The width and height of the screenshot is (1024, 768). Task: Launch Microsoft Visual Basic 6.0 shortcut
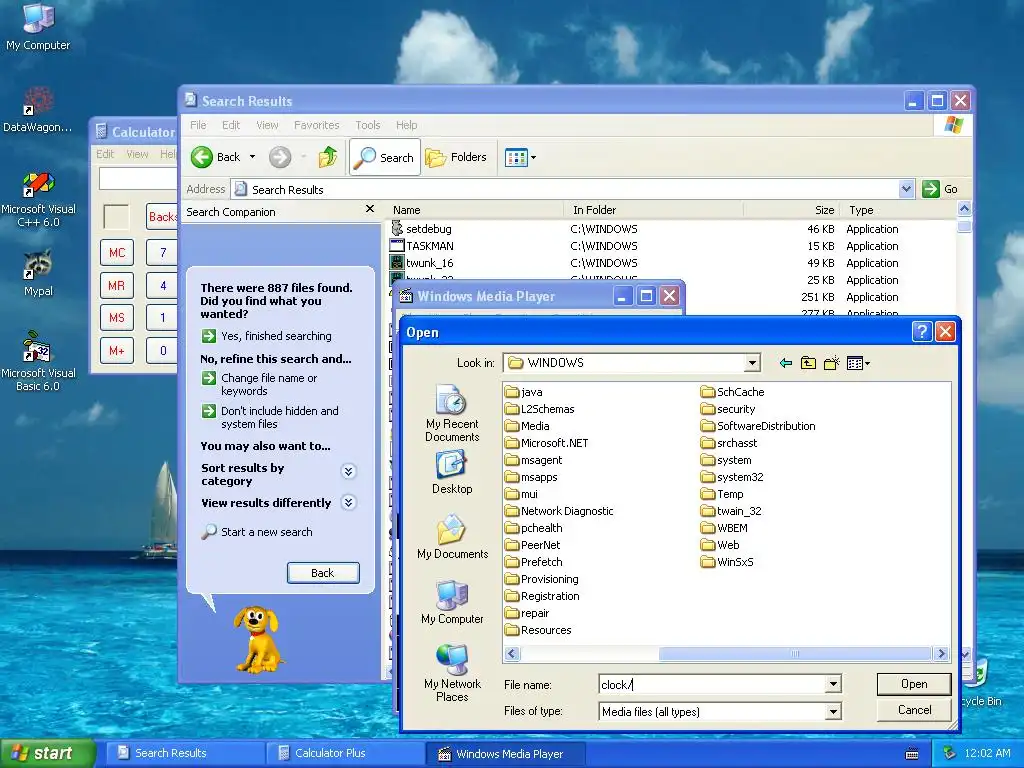pos(38,361)
